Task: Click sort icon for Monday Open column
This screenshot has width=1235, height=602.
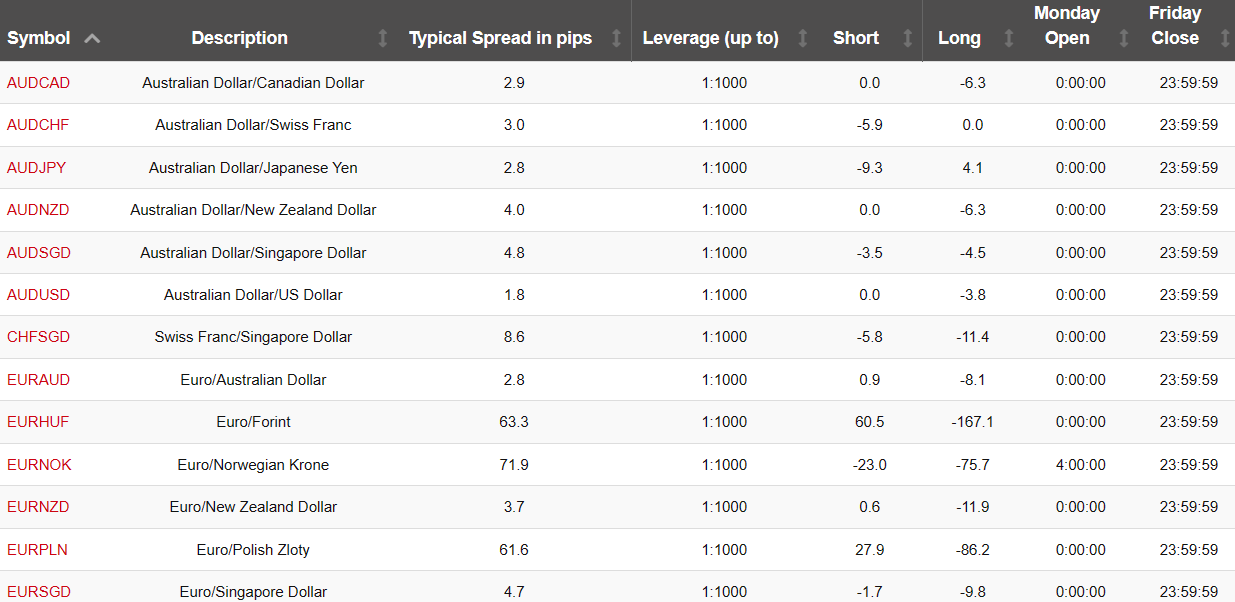Action: (x=1118, y=38)
